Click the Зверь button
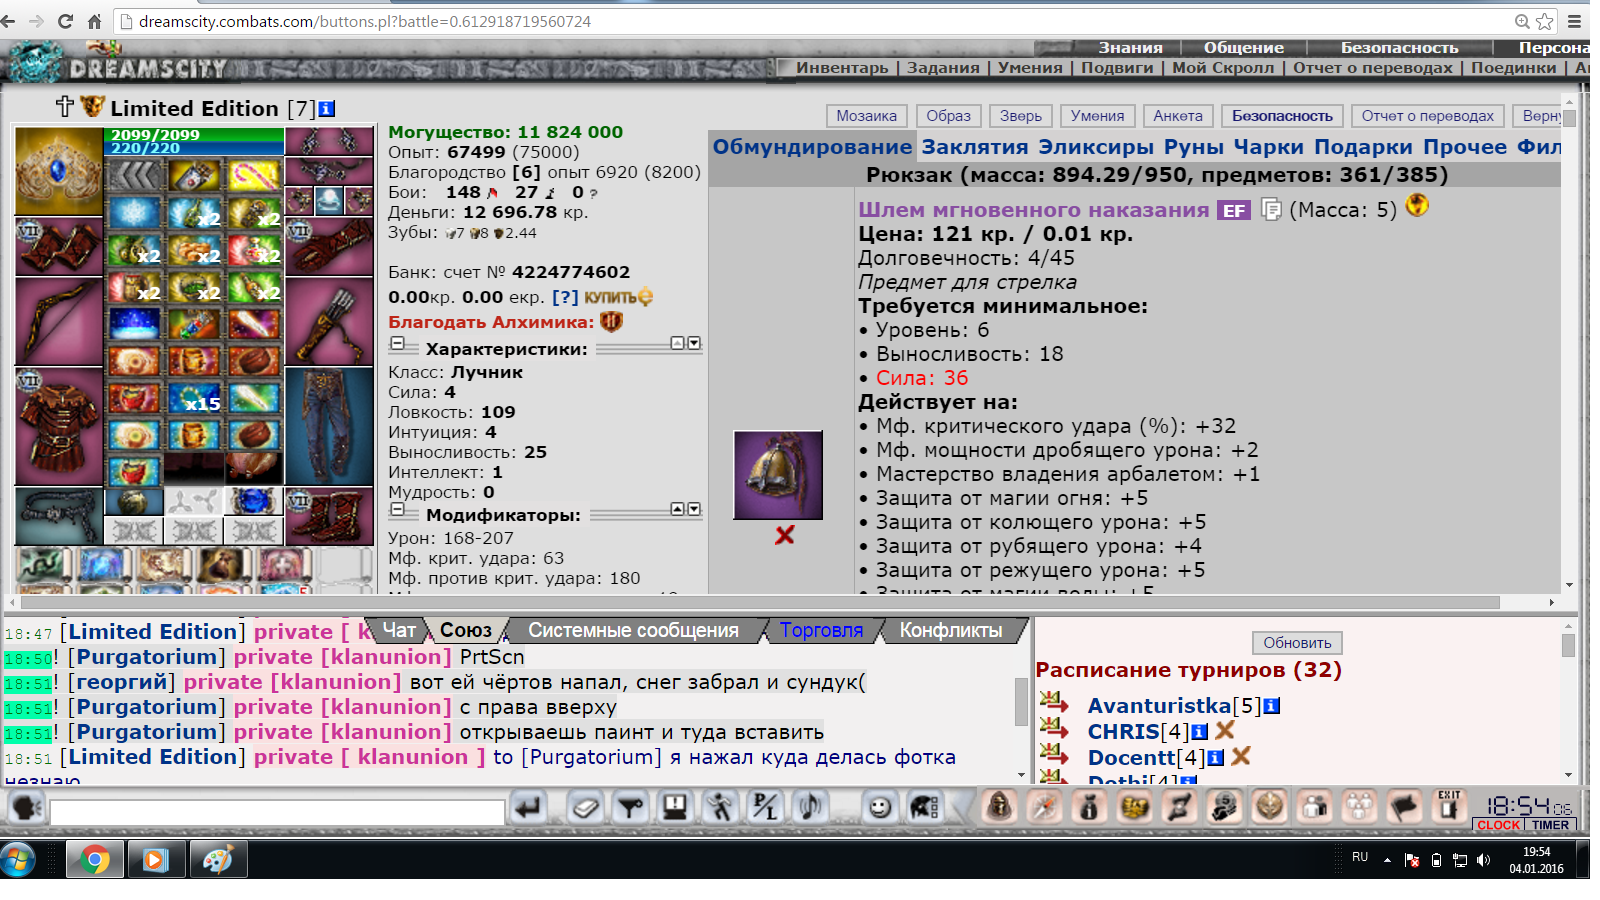 pos(1021,116)
